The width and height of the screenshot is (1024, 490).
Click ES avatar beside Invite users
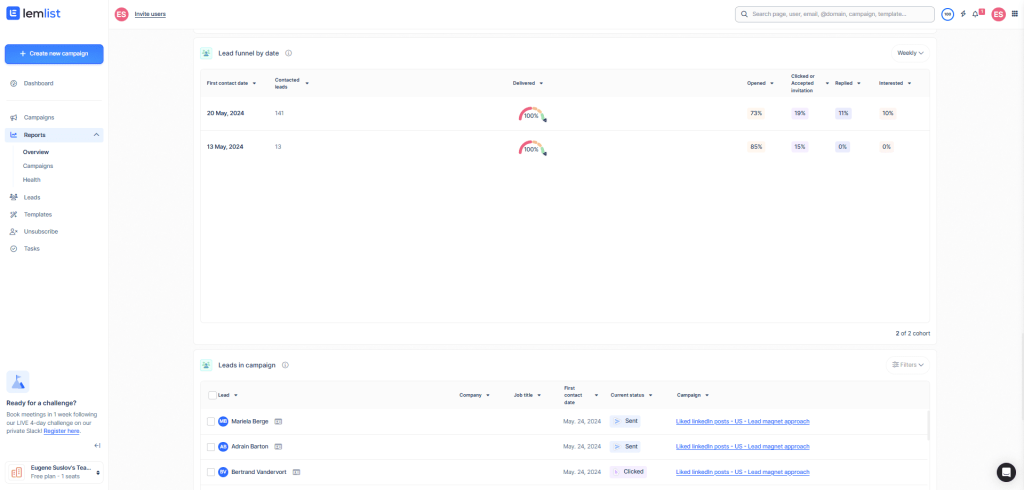[x=121, y=14]
